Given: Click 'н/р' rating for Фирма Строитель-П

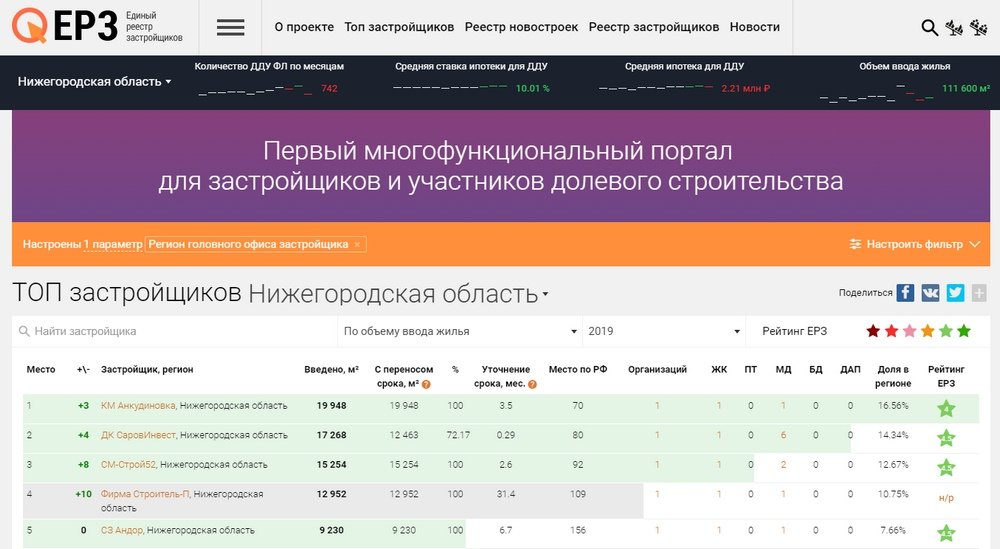Looking at the screenshot, I should click(x=946, y=498).
